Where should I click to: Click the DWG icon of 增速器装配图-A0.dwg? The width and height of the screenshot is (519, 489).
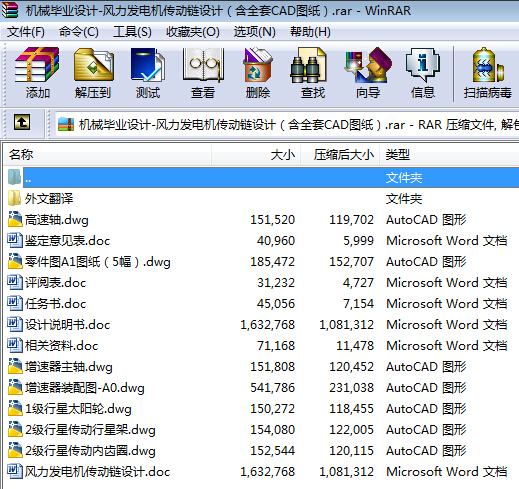[x=15, y=387]
